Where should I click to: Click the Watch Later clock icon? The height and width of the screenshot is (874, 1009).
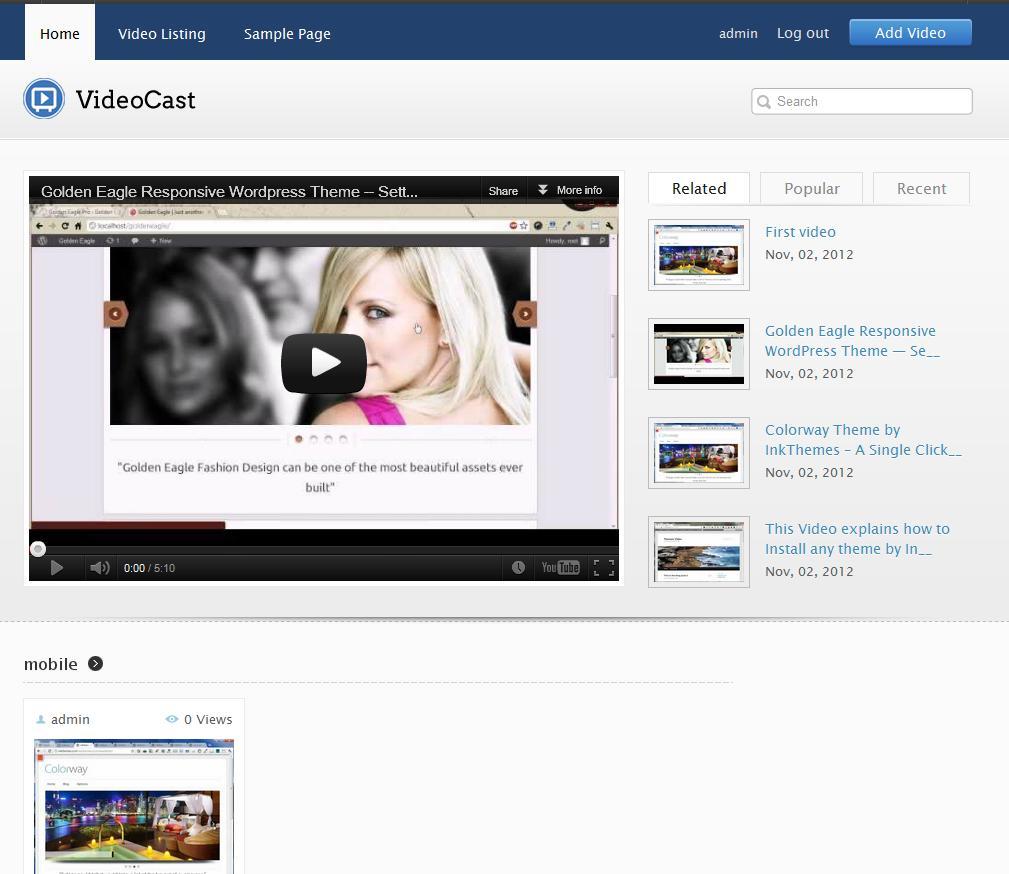[518, 568]
